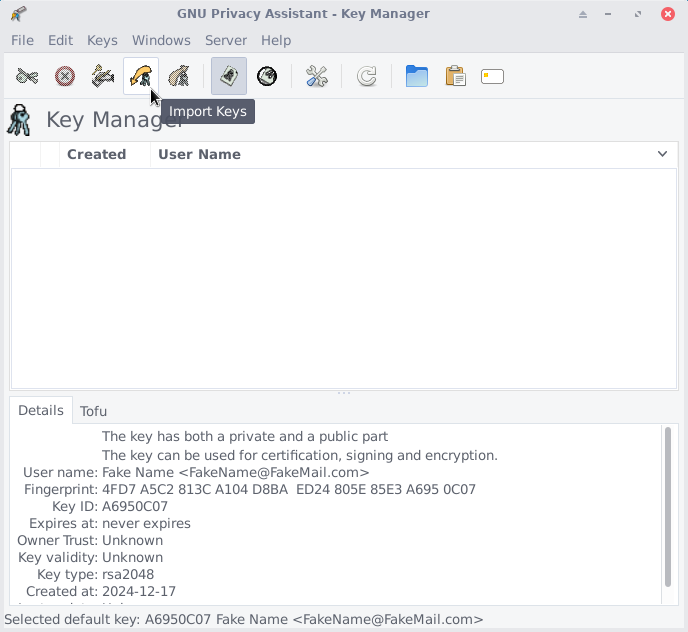The image size is (688, 632).
Task: Click the Created at date 2024-12-17
Action: pos(139,592)
